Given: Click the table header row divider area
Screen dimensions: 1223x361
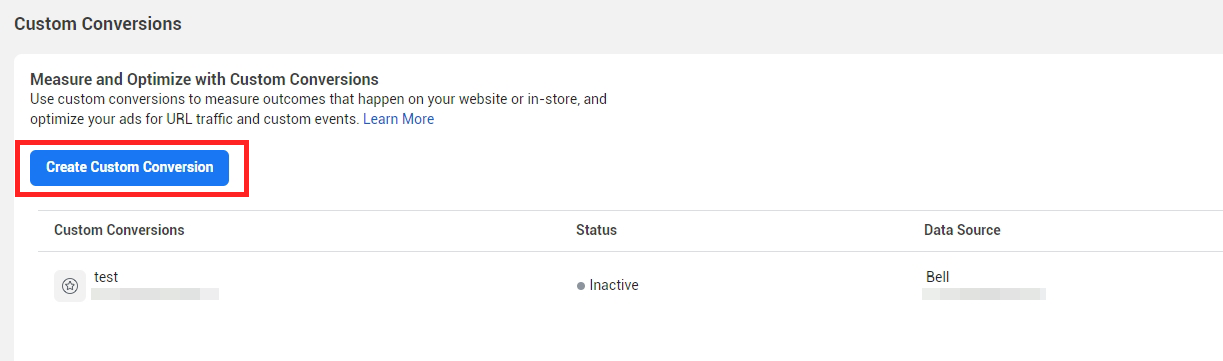Looking at the screenshot, I should 630,251.
